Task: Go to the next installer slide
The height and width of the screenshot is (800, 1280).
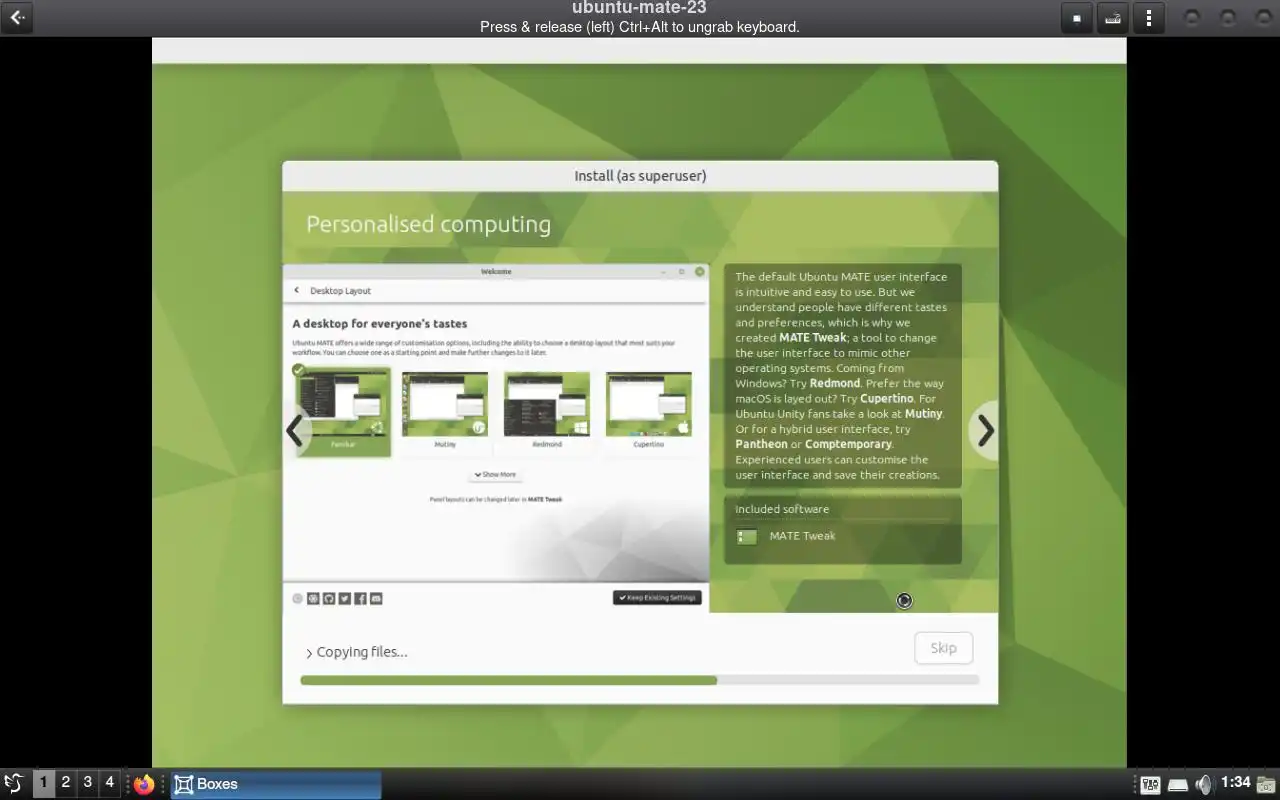Action: coord(985,431)
